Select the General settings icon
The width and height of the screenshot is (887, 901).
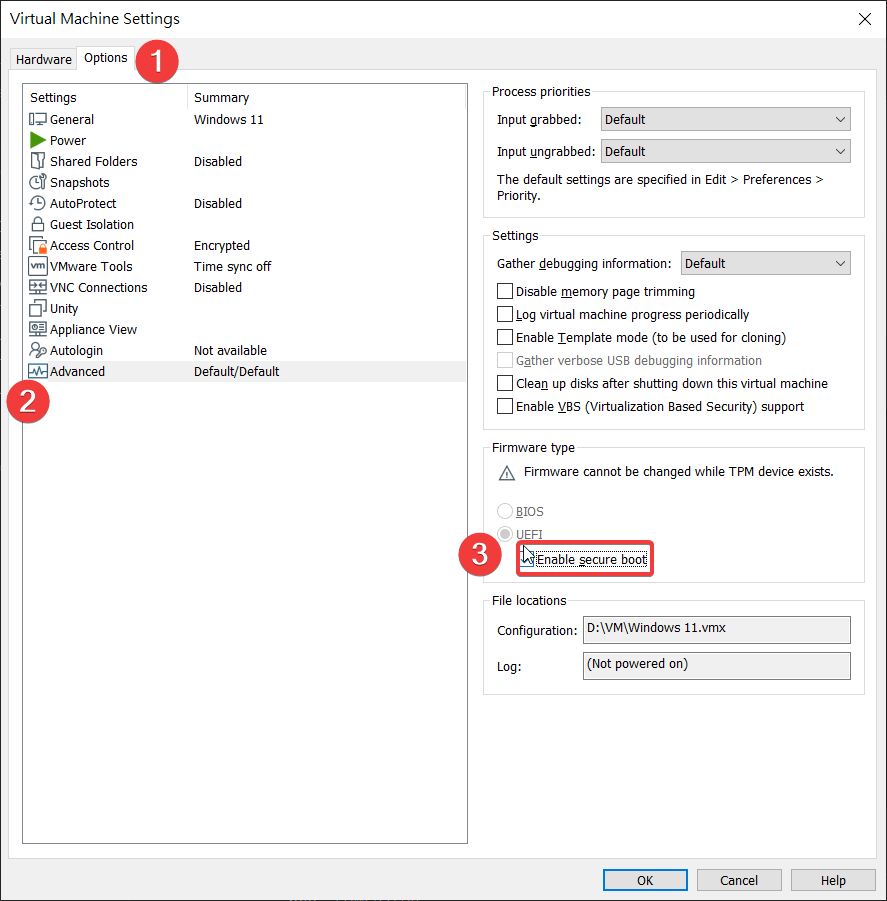(38, 120)
